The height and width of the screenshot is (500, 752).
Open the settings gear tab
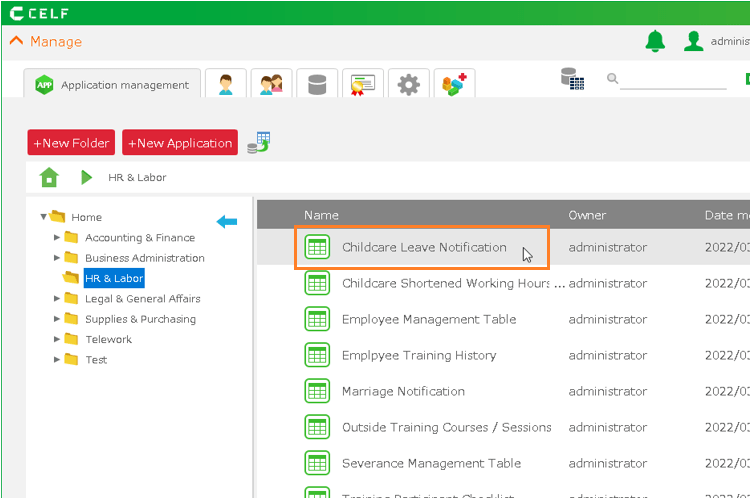408,85
